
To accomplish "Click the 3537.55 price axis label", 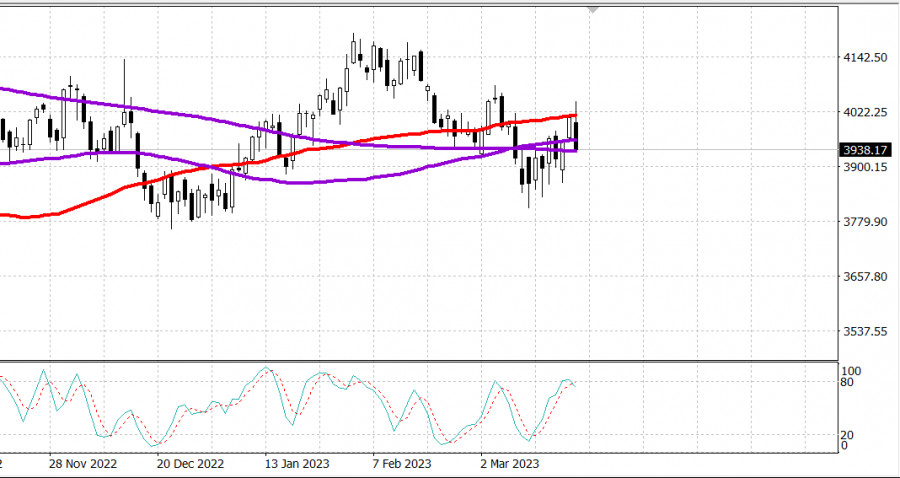I will (x=866, y=331).
